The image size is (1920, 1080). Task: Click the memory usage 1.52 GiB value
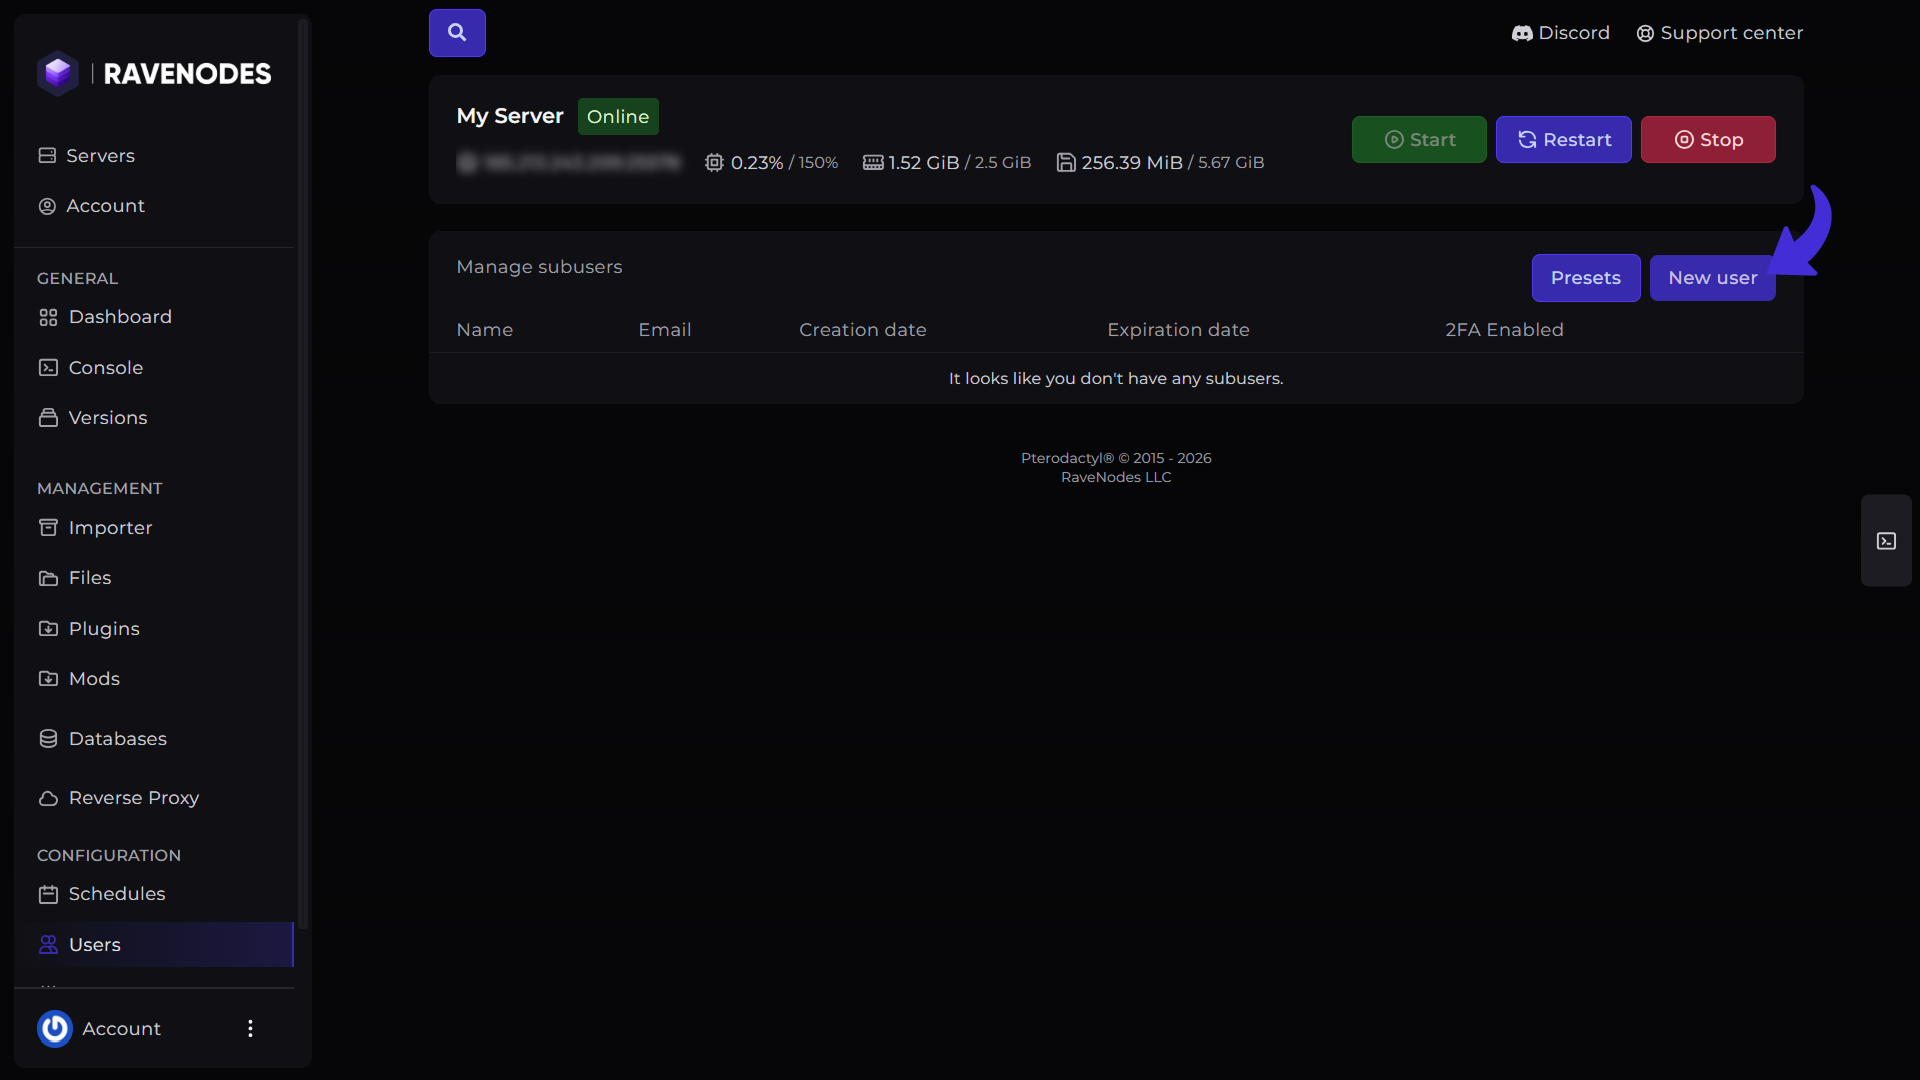click(924, 163)
